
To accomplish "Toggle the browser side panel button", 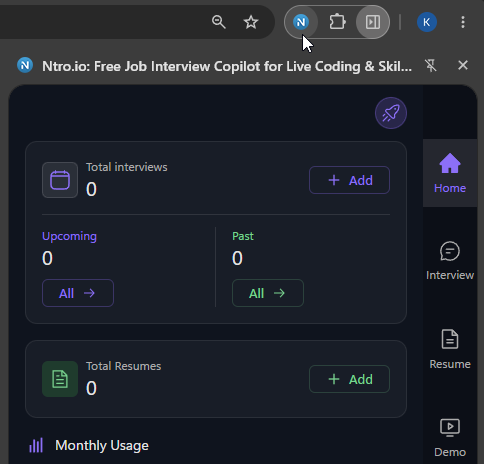I will pos(373,22).
